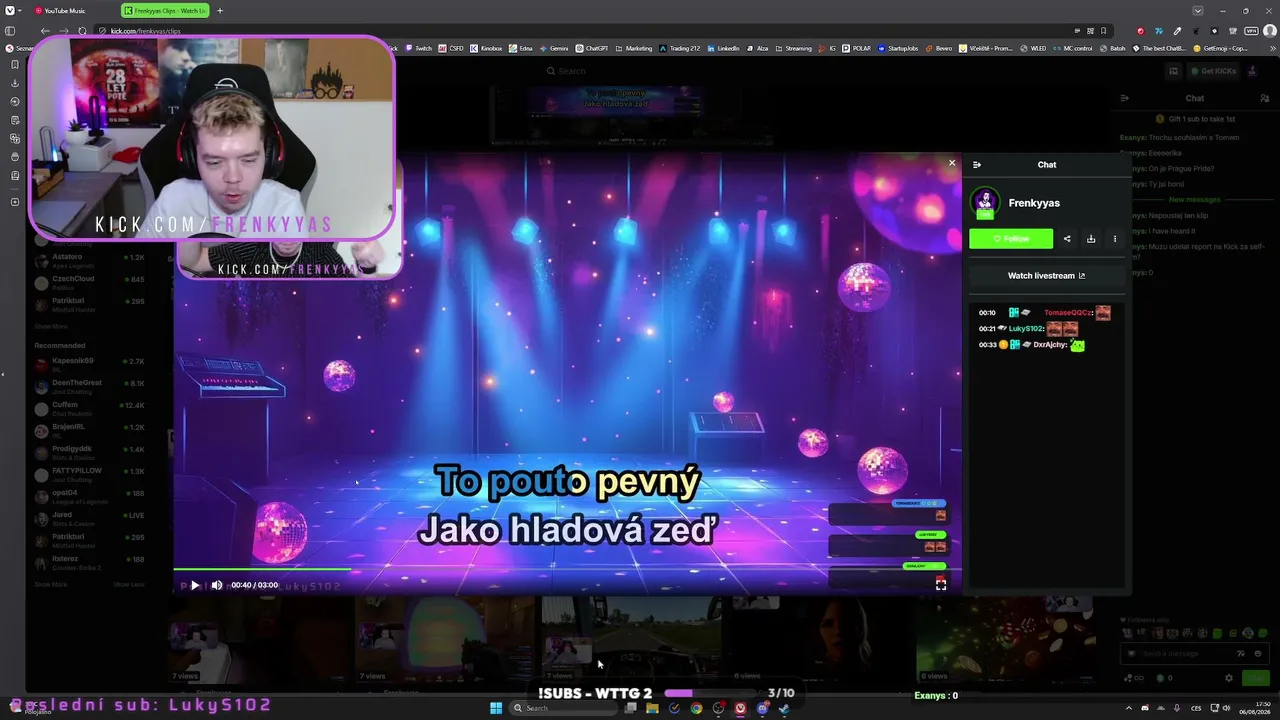The image size is (1280, 720).
Task: Switch to the YouTube Music browser tab
Action: pos(67,11)
